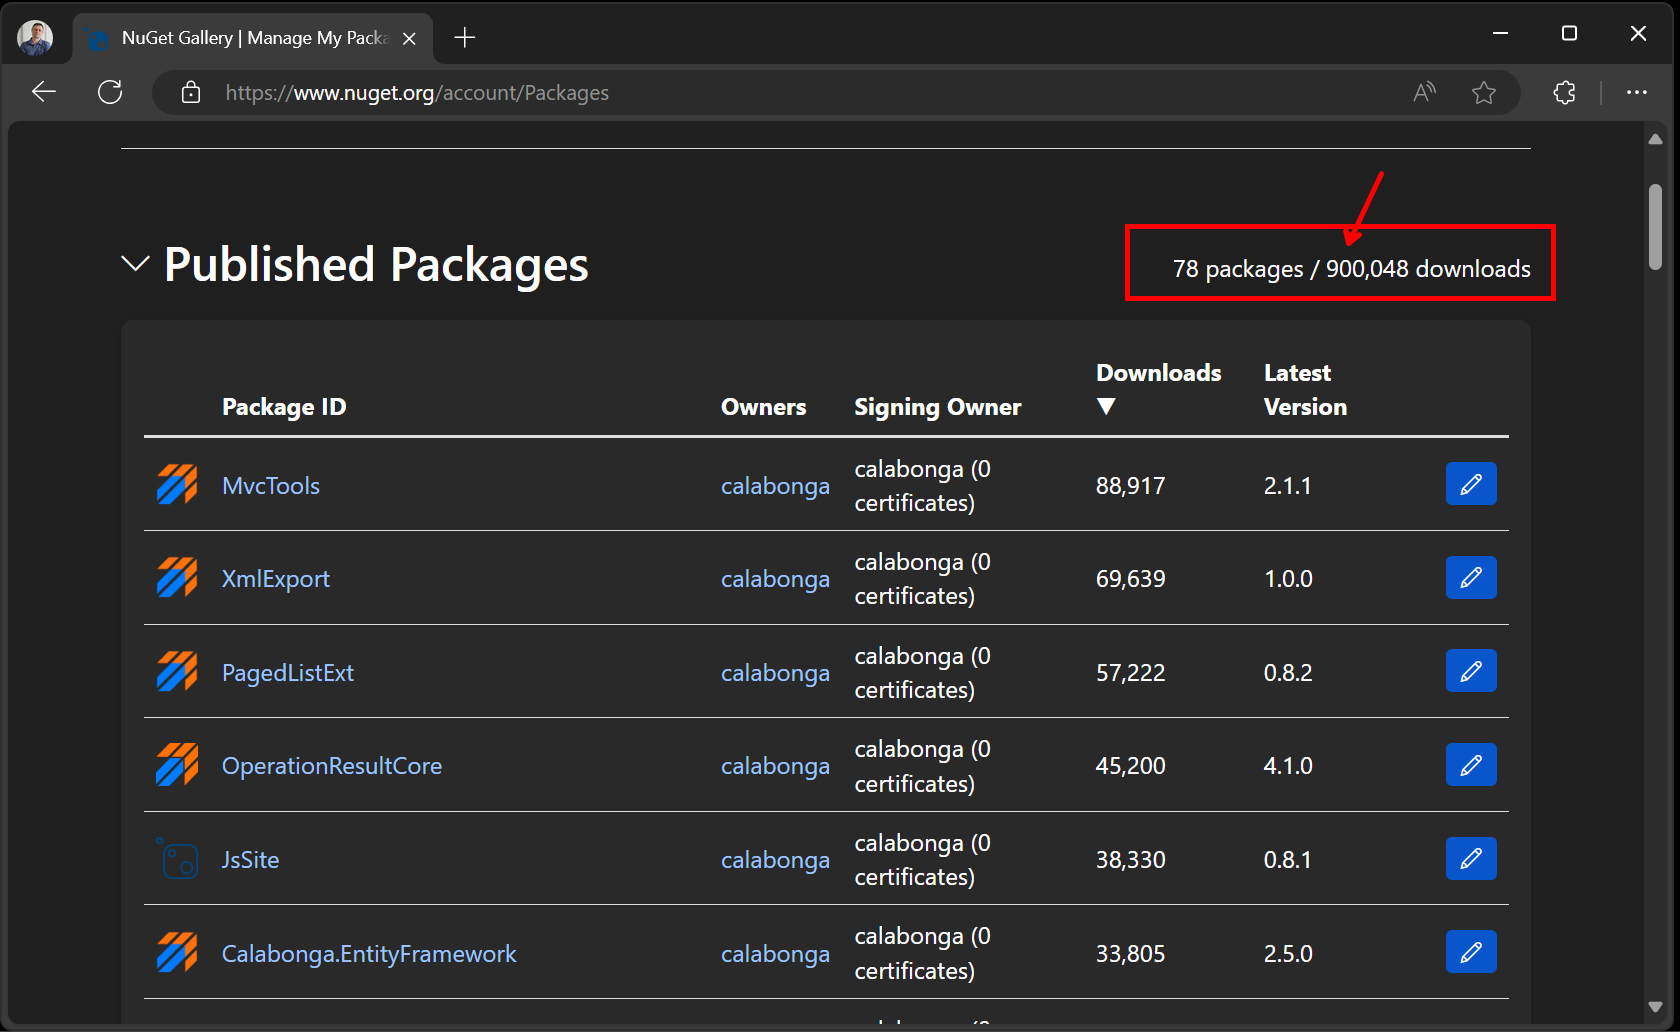1680x1032 pixels.
Task: Click the Latest Version column header
Action: [x=1305, y=390]
